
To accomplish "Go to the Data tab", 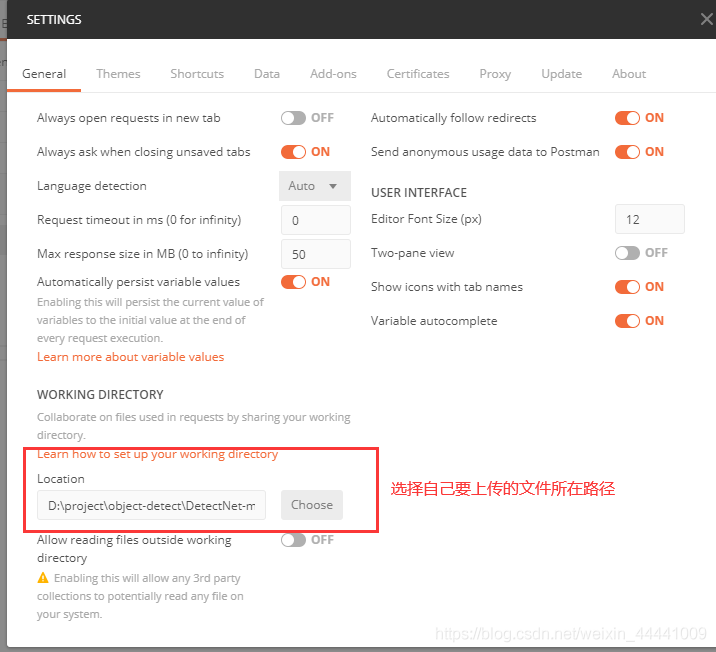I will point(267,74).
